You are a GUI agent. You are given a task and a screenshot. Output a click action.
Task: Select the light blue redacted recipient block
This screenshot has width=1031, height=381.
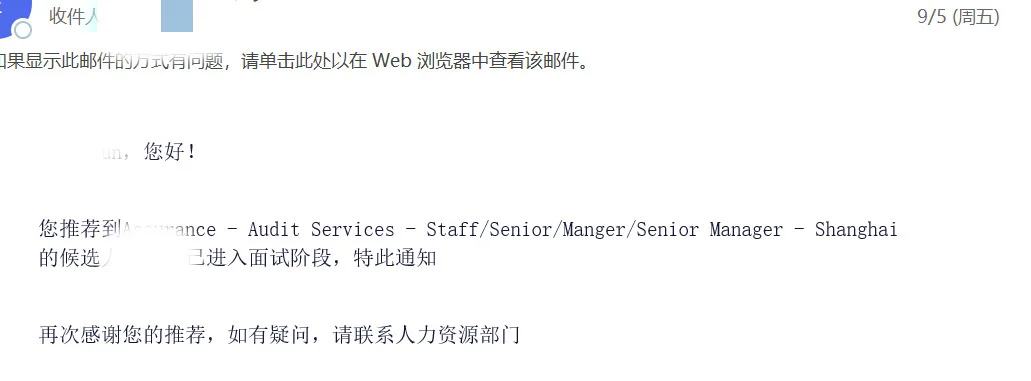[177, 17]
